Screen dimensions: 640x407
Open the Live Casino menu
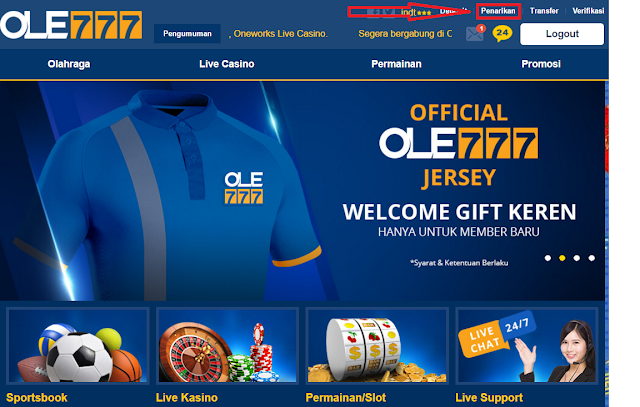click(227, 64)
